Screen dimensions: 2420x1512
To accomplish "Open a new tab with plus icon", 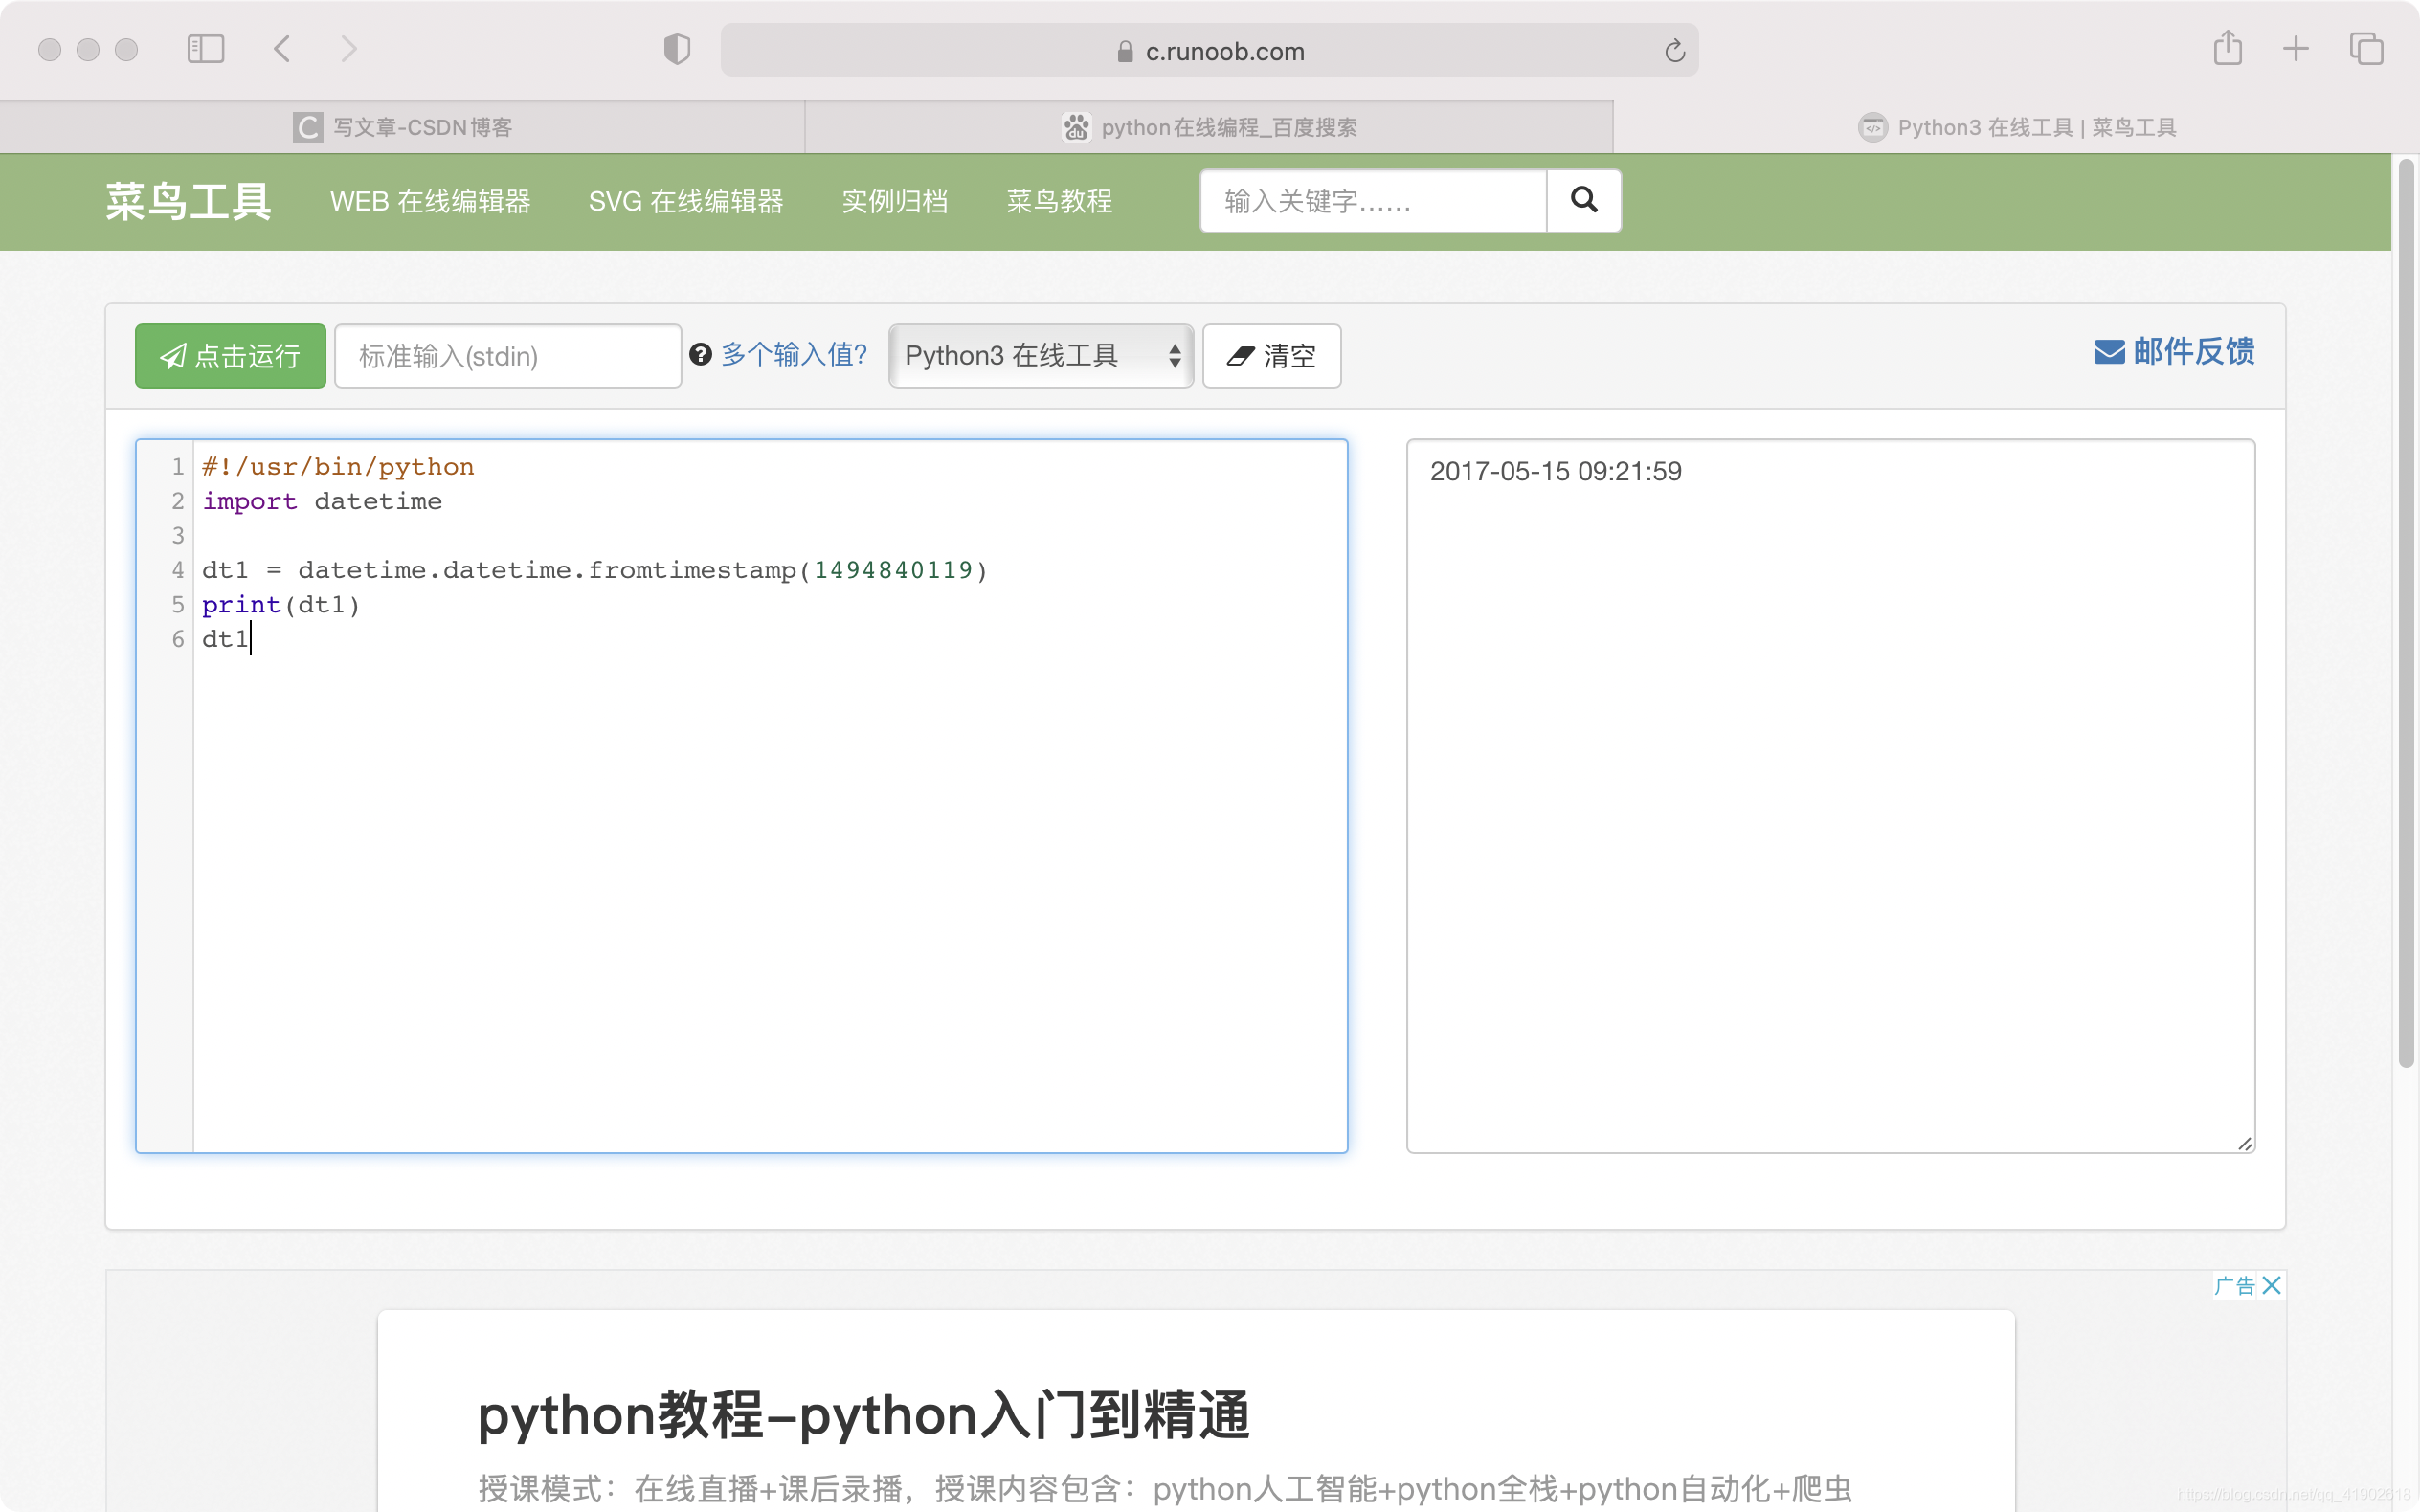I will (2296, 48).
